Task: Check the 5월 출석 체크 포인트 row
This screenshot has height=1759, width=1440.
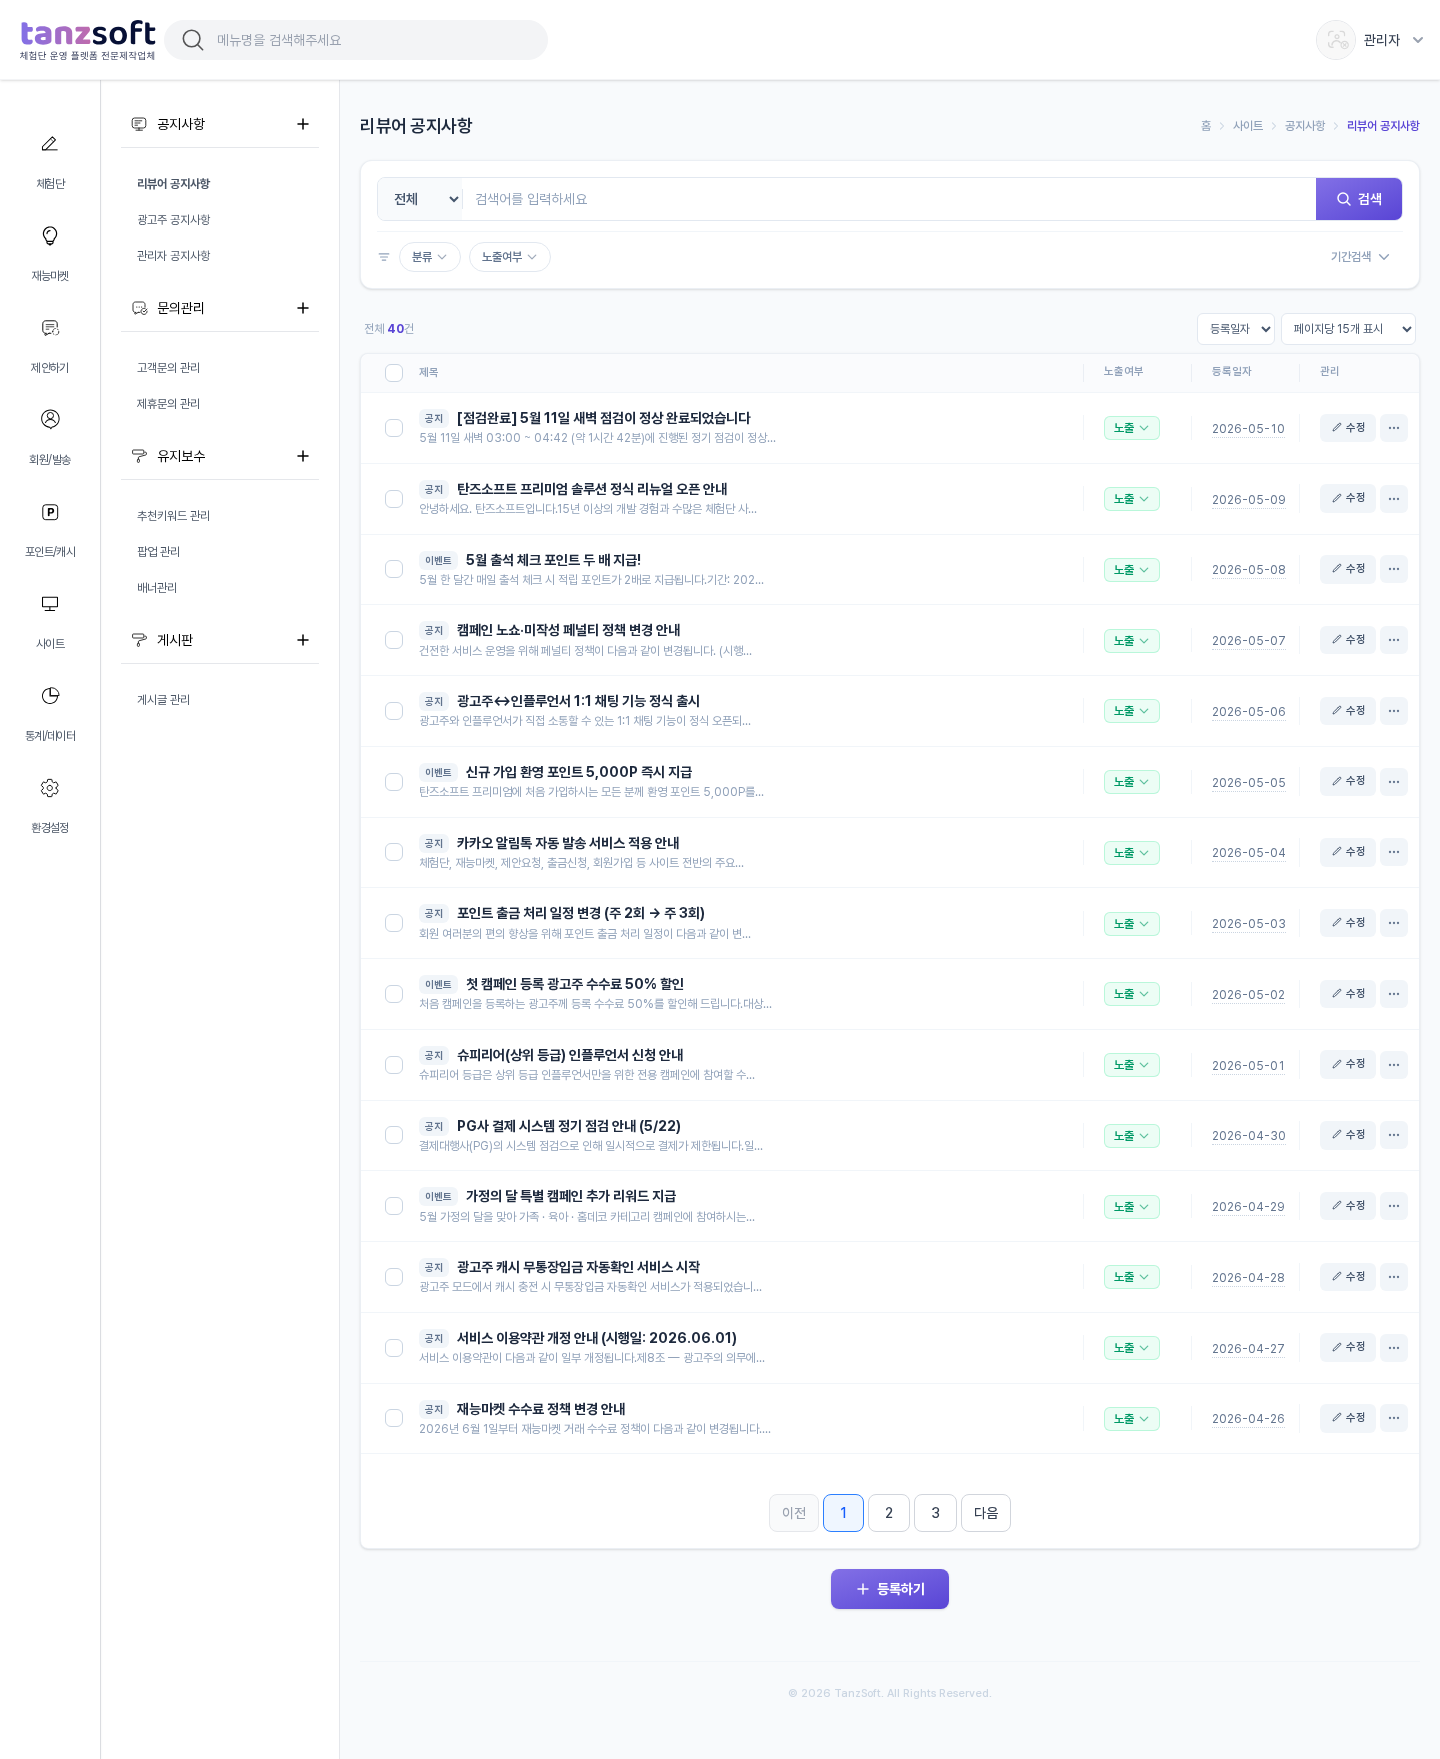Action: [394, 569]
